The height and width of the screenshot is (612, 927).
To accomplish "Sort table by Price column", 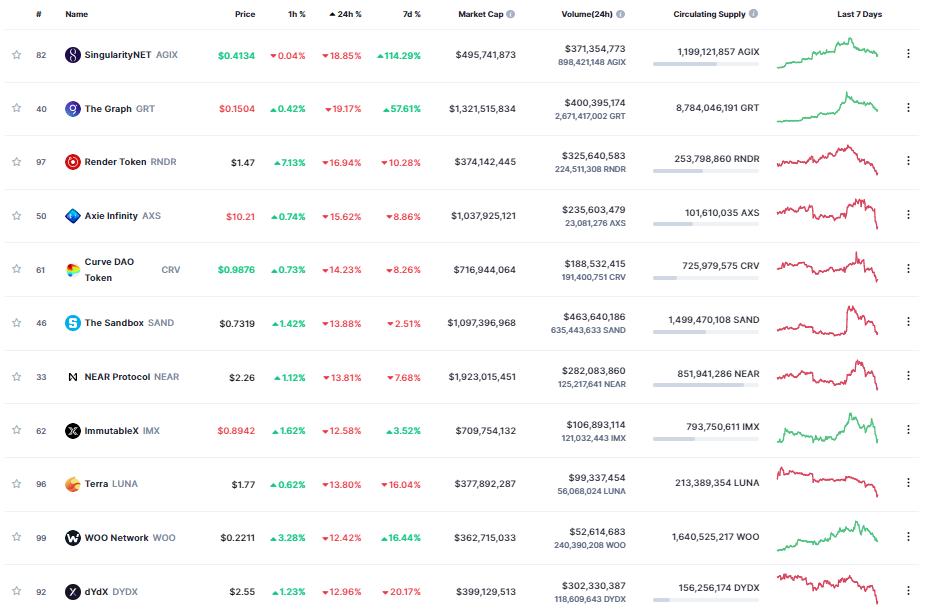I will [x=245, y=14].
